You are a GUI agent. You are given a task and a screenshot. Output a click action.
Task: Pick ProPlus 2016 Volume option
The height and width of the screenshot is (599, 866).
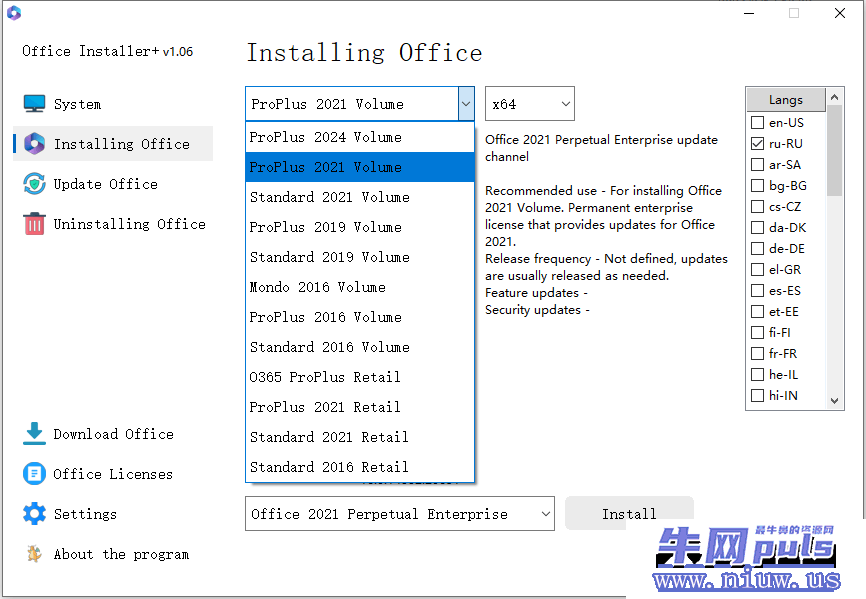tap(360, 317)
